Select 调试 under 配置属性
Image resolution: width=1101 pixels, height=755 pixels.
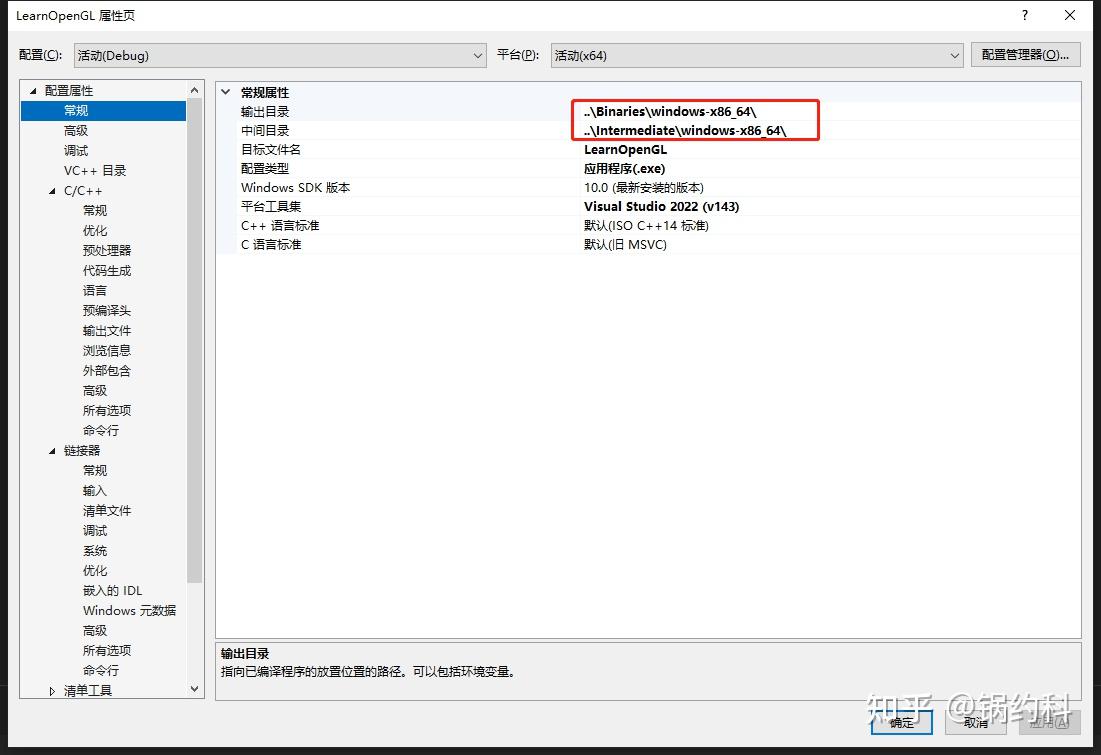[x=76, y=150]
